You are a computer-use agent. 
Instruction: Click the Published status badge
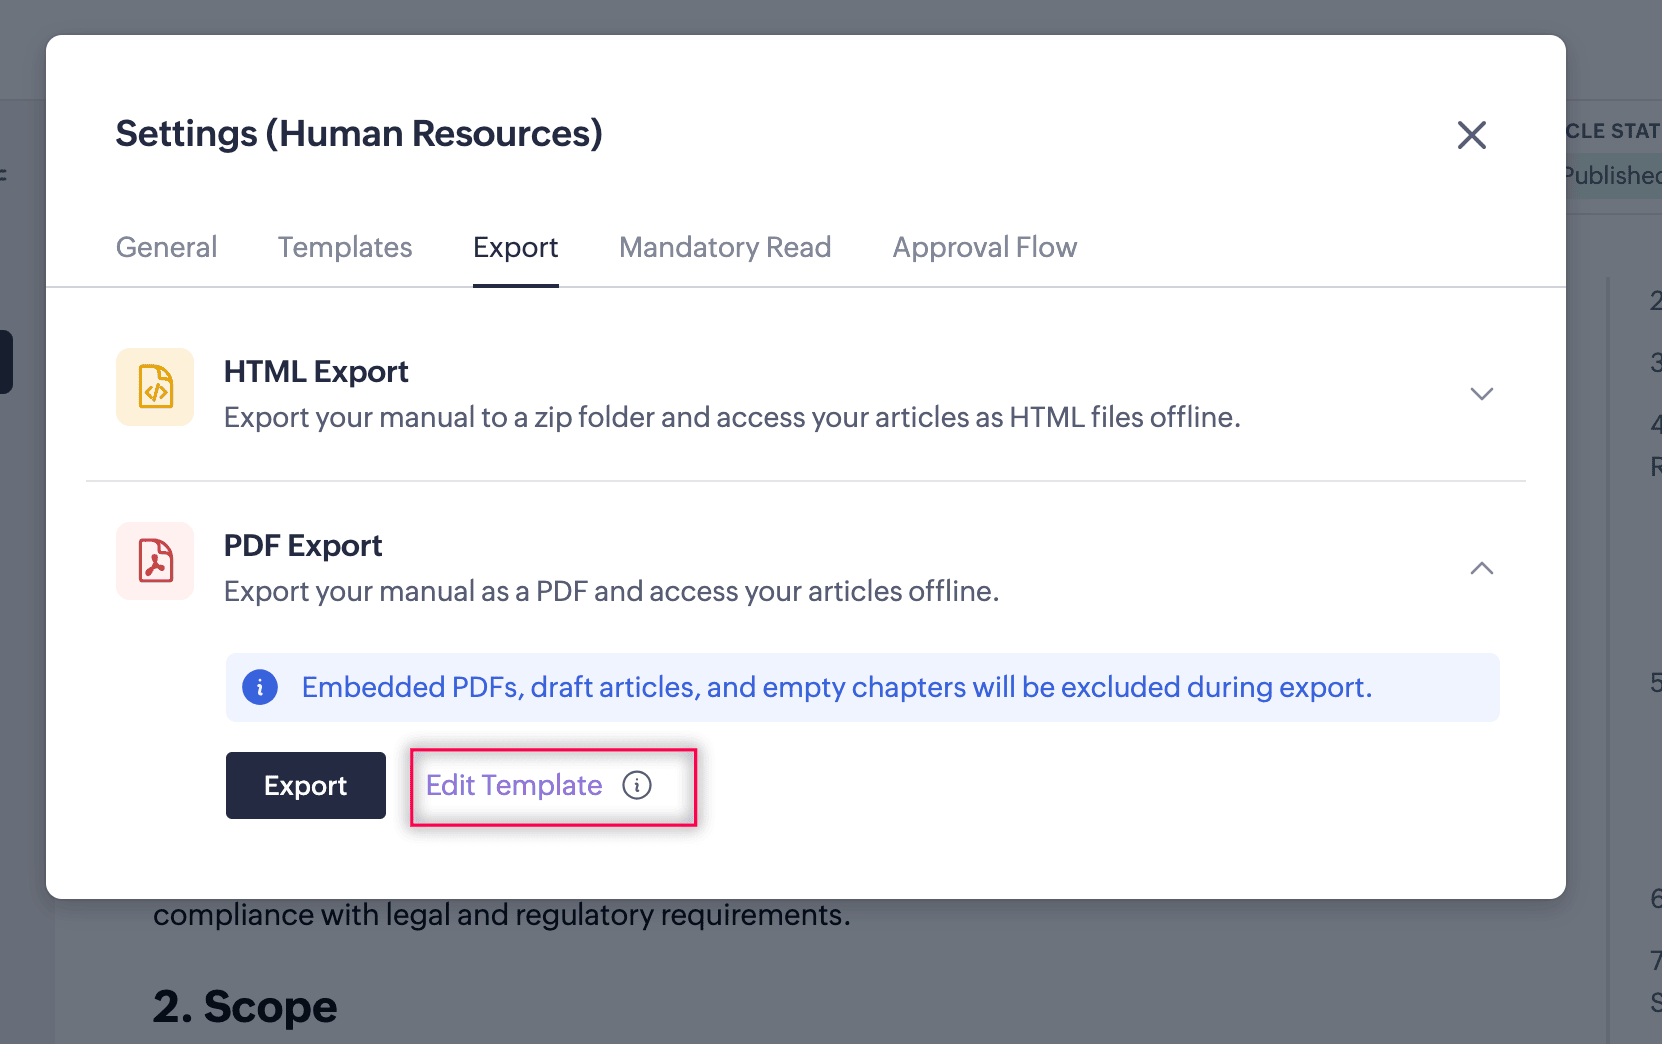click(1612, 176)
